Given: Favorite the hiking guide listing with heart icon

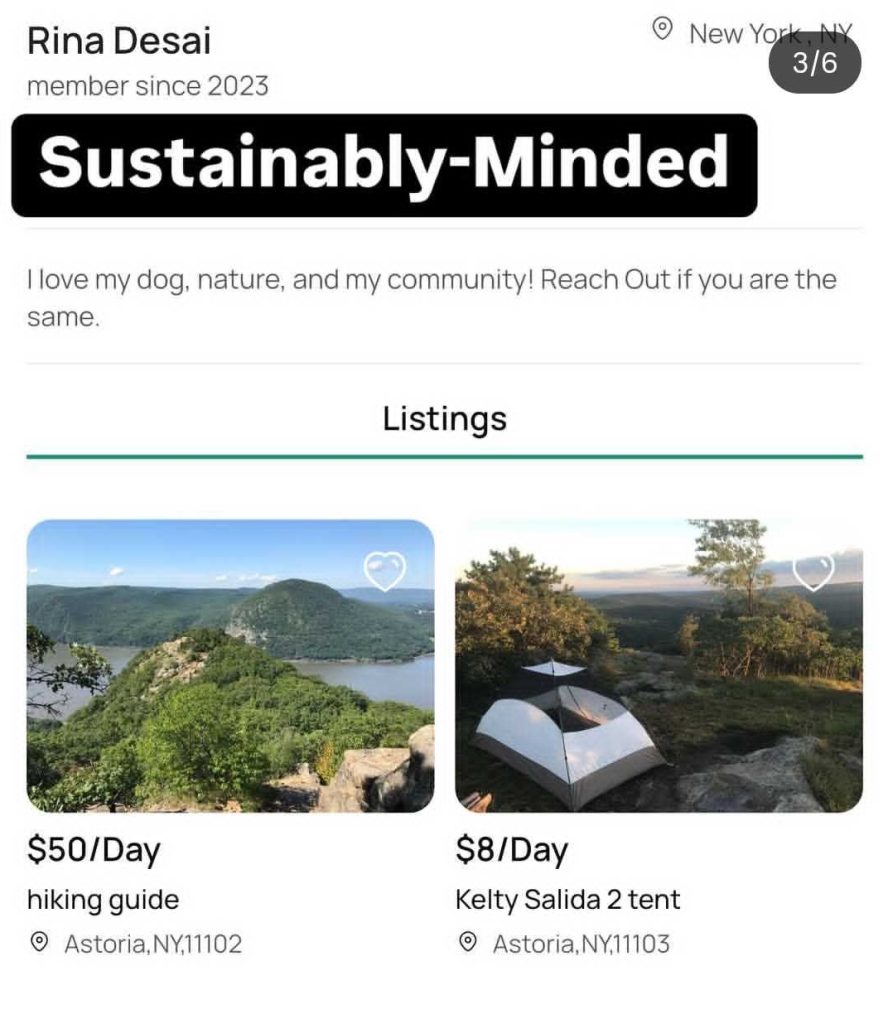Looking at the screenshot, I should click(385, 571).
